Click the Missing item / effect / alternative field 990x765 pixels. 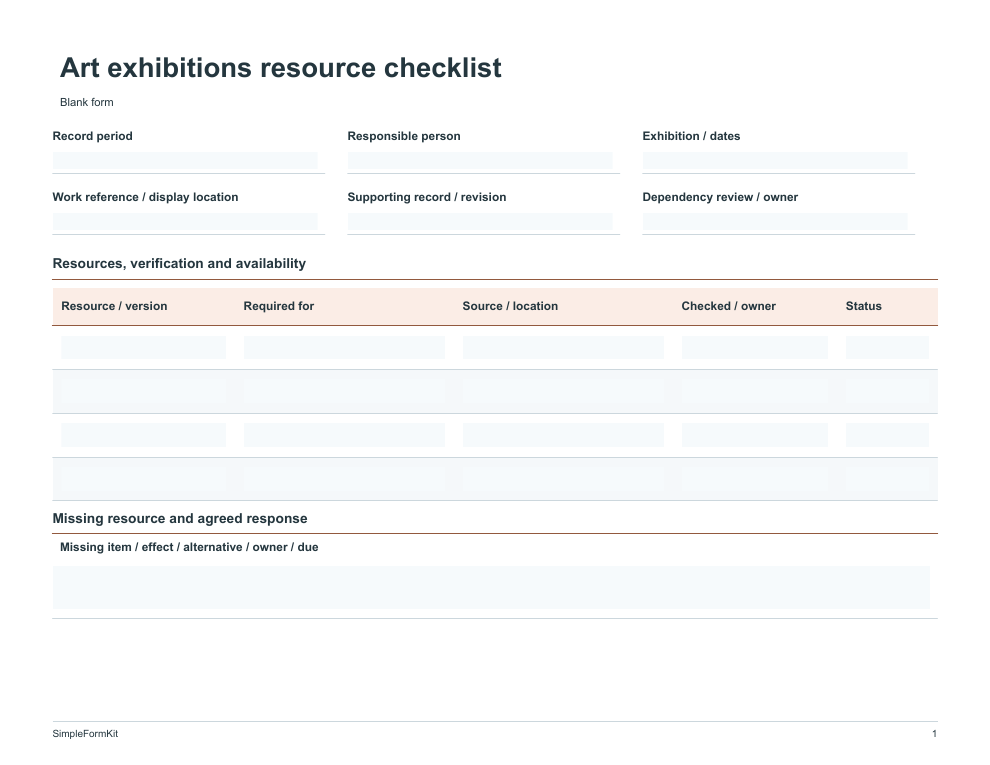pos(491,588)
